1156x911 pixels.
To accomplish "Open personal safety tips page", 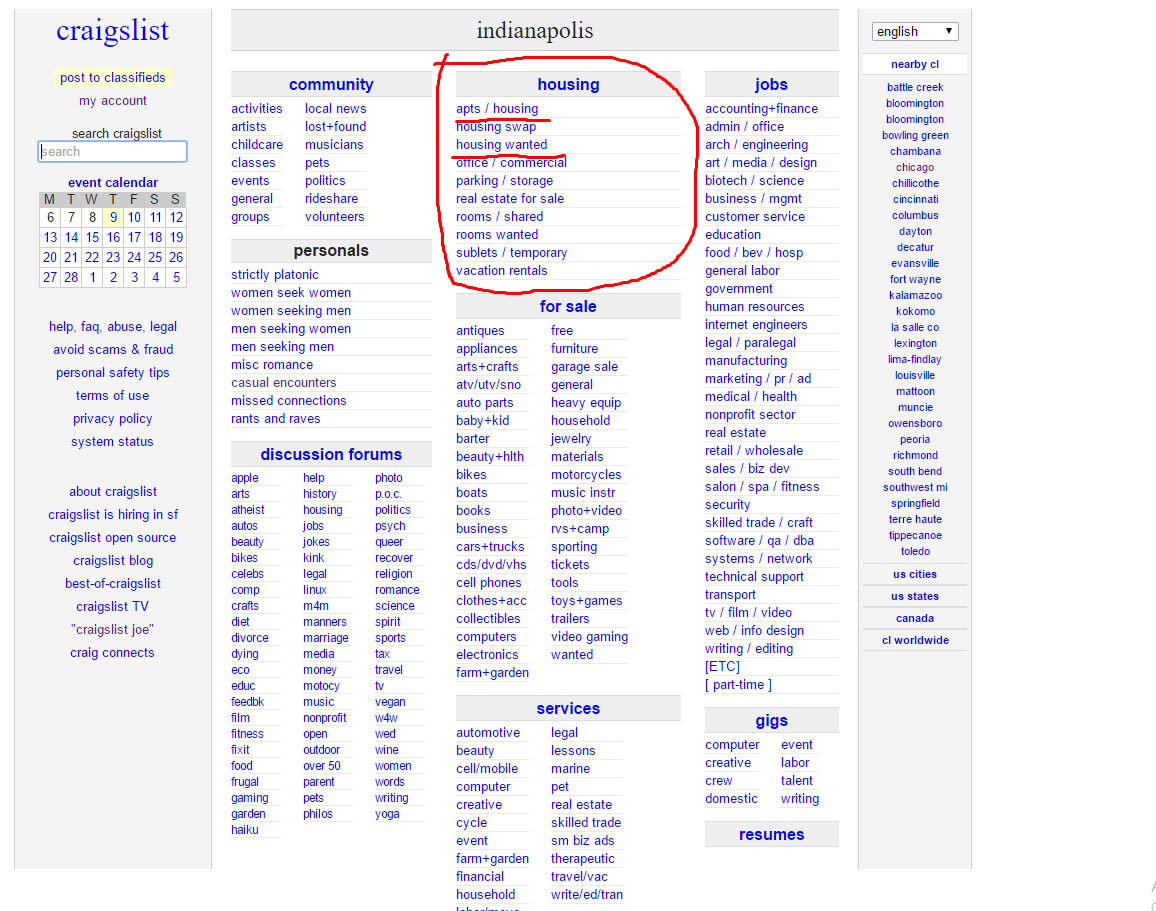I will (x=113, y=372).
